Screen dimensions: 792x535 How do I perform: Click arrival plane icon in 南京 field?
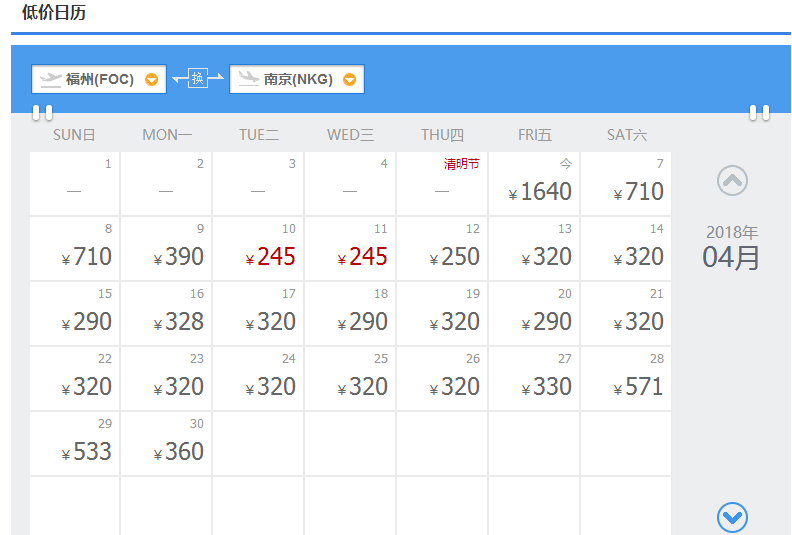[249, 79]
